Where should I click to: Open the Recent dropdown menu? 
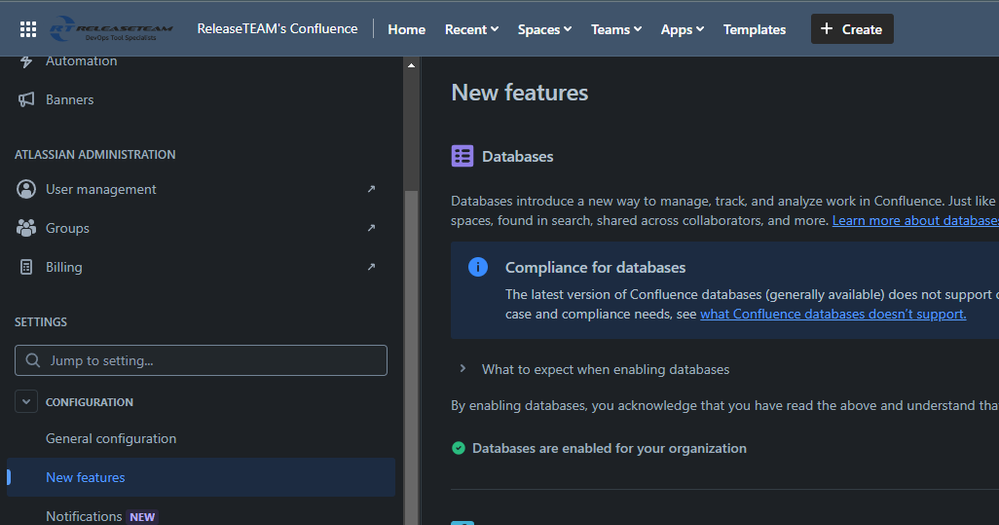coord(471,29)
